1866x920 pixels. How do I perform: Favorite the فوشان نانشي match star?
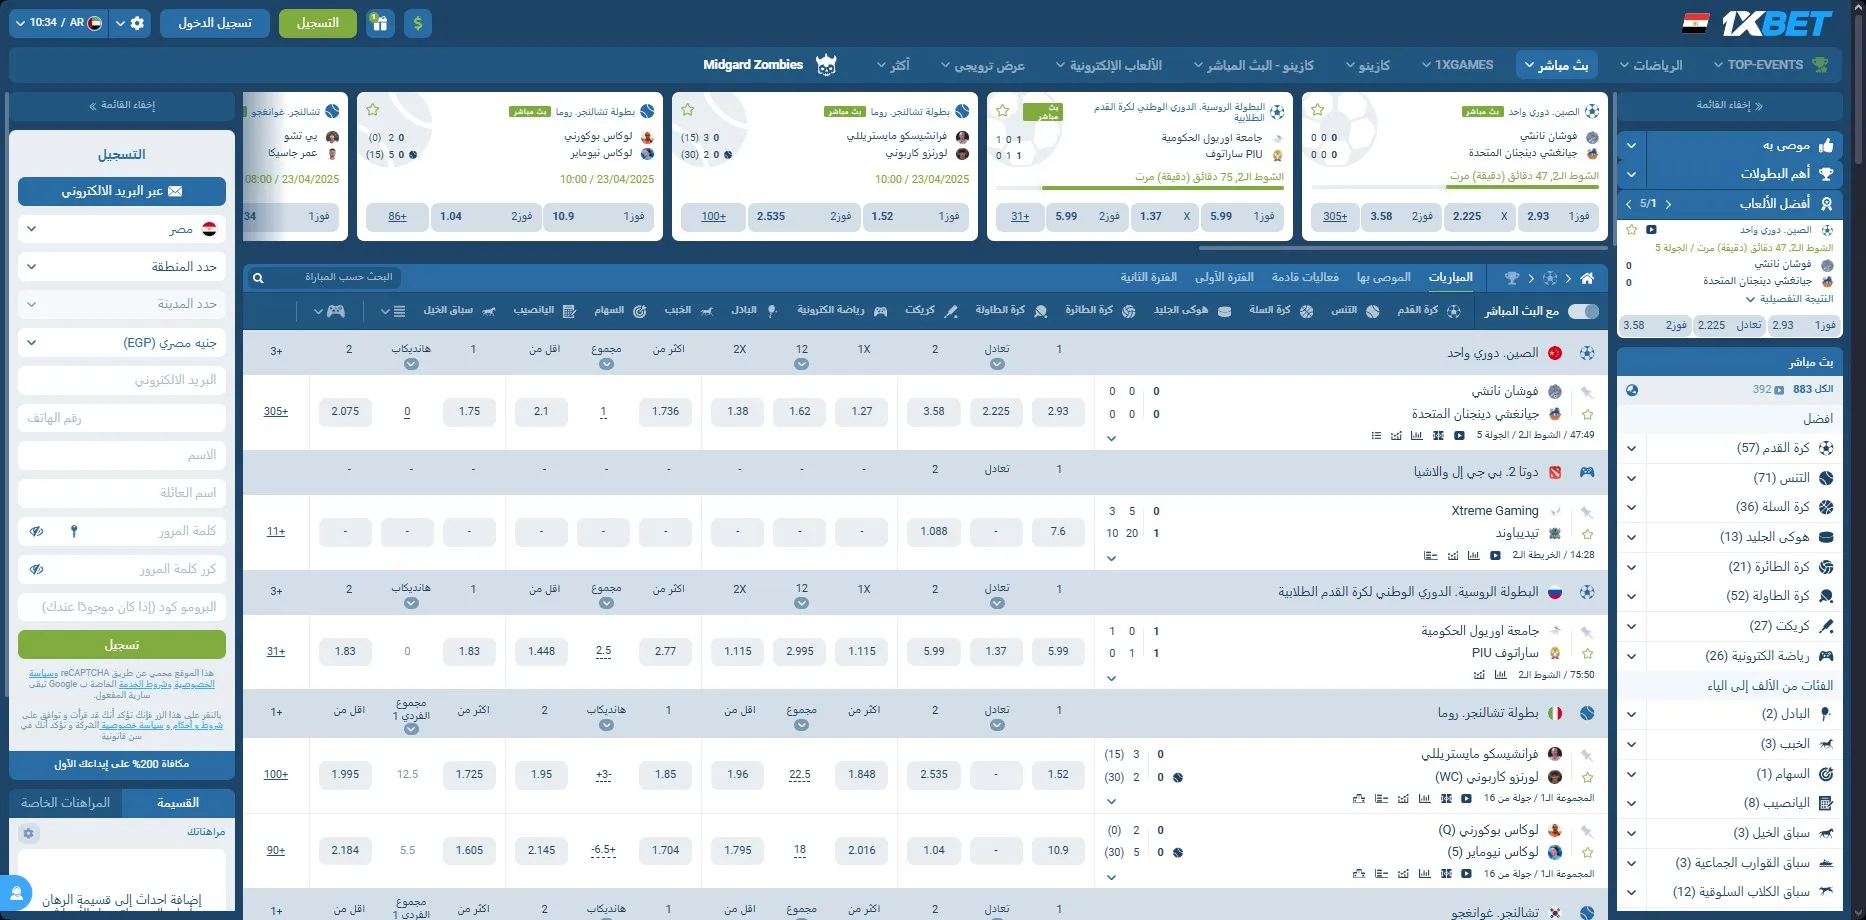pyautogui.click(x=1587, y=414)
